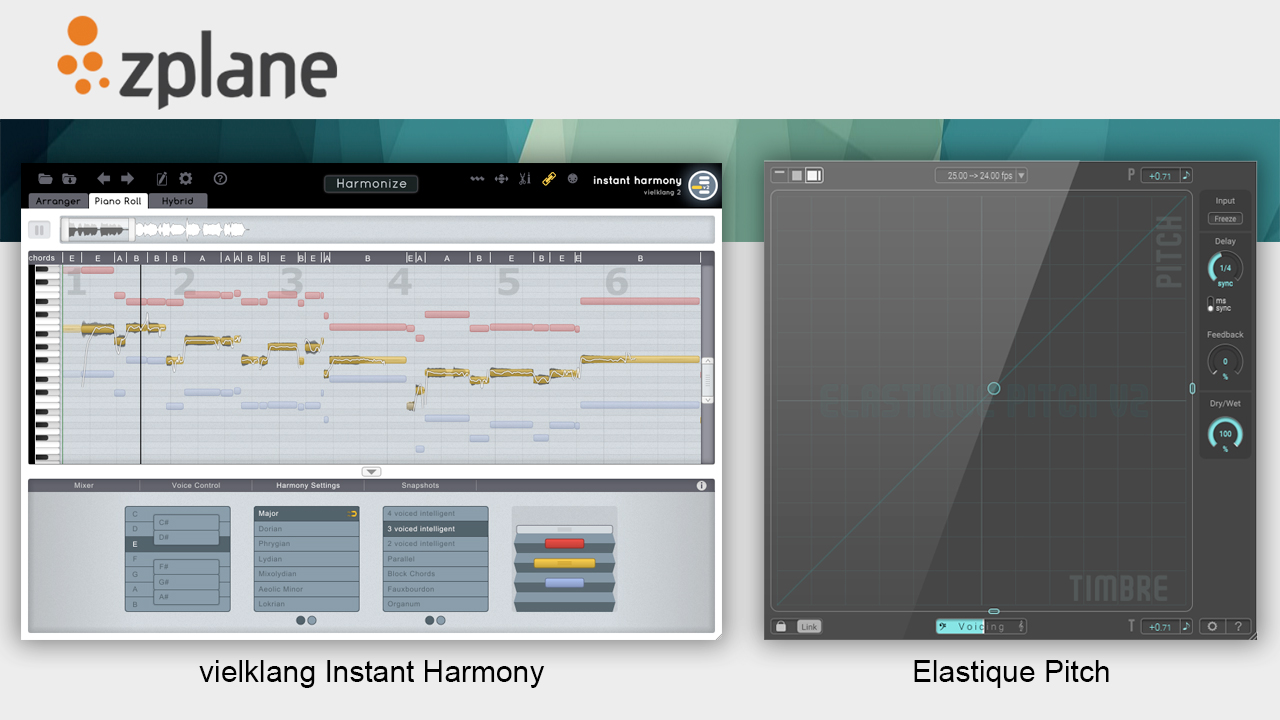Select the scissors split tool
The width and height of the screenshot is (1280, 720).
pos(524,179)
